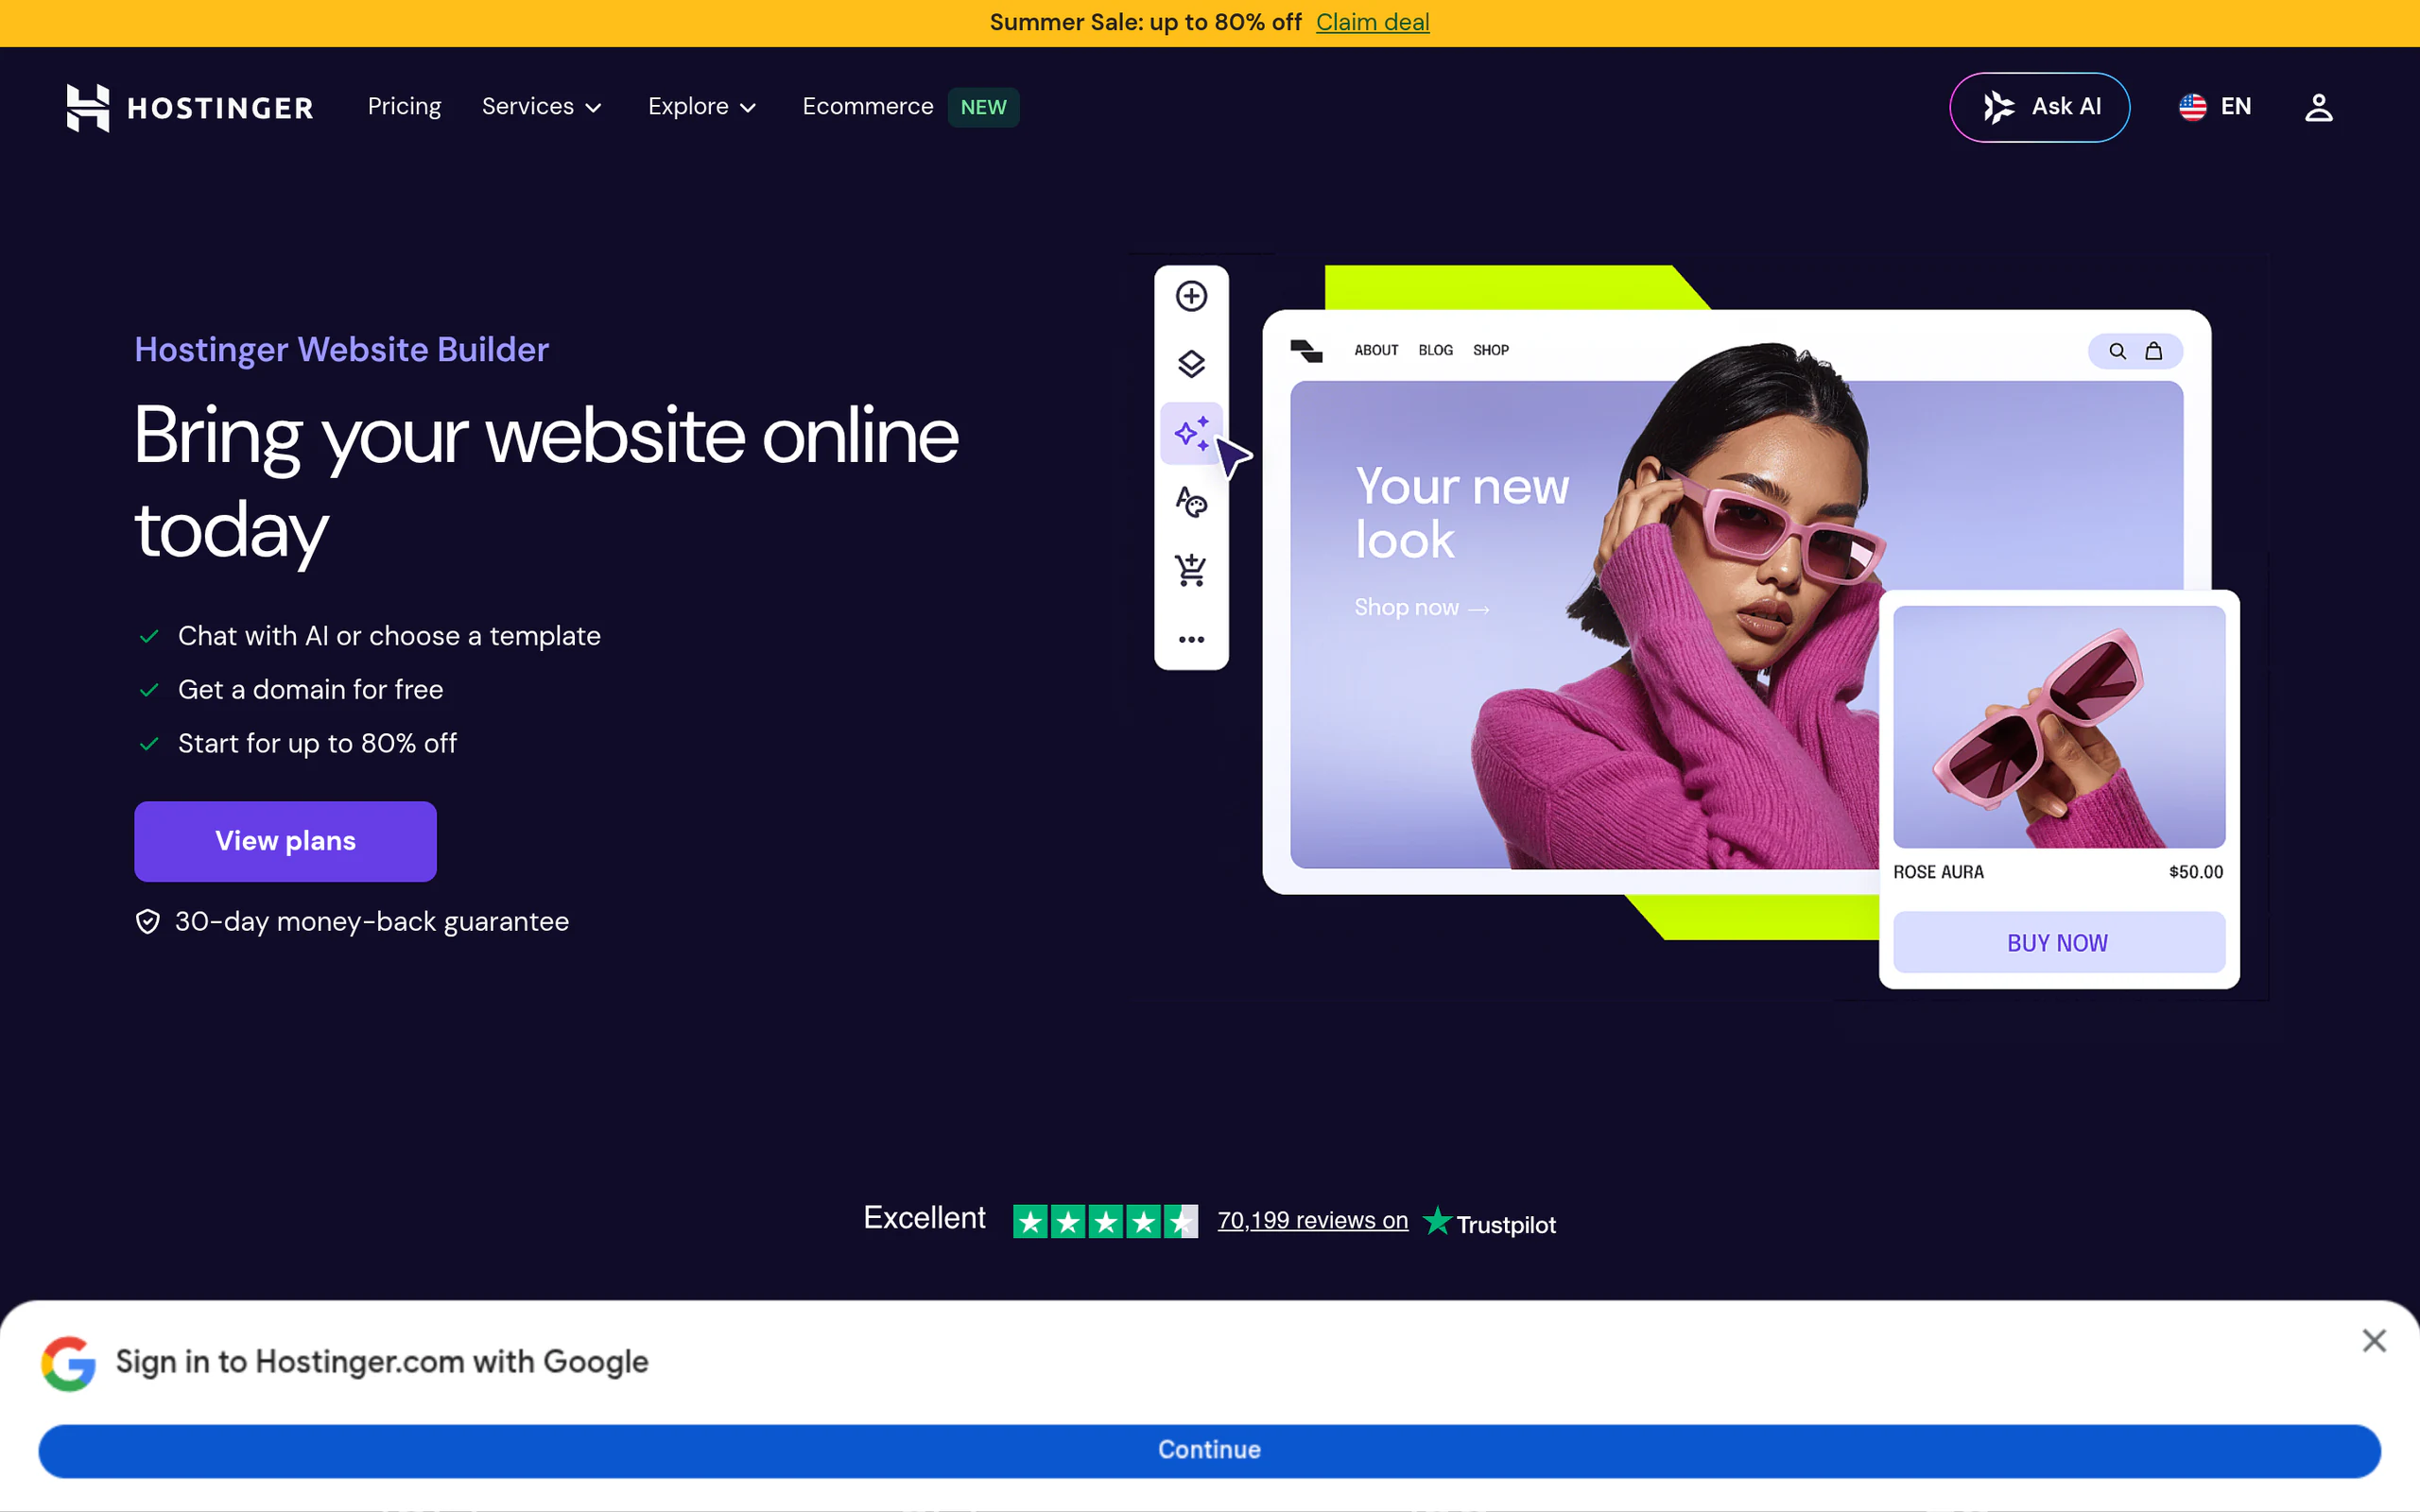Screen dimensions: 2420x1512
Task: Click the shopping bag icon in preview
Action: [2153, 351]
